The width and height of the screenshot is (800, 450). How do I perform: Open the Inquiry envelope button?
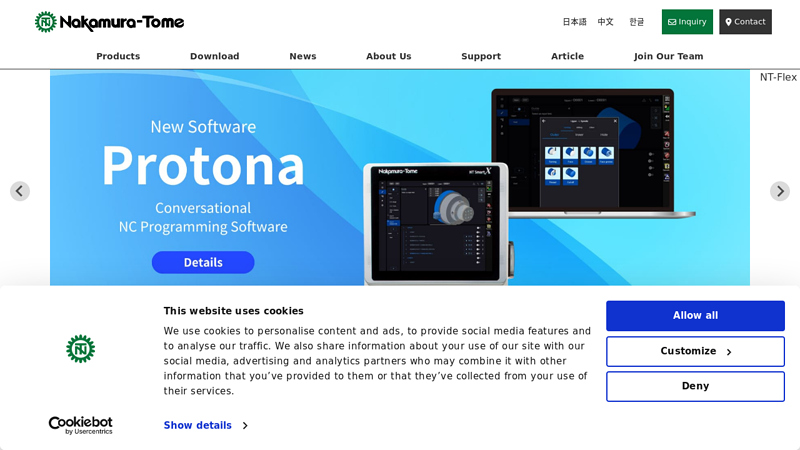click(687, 22)
